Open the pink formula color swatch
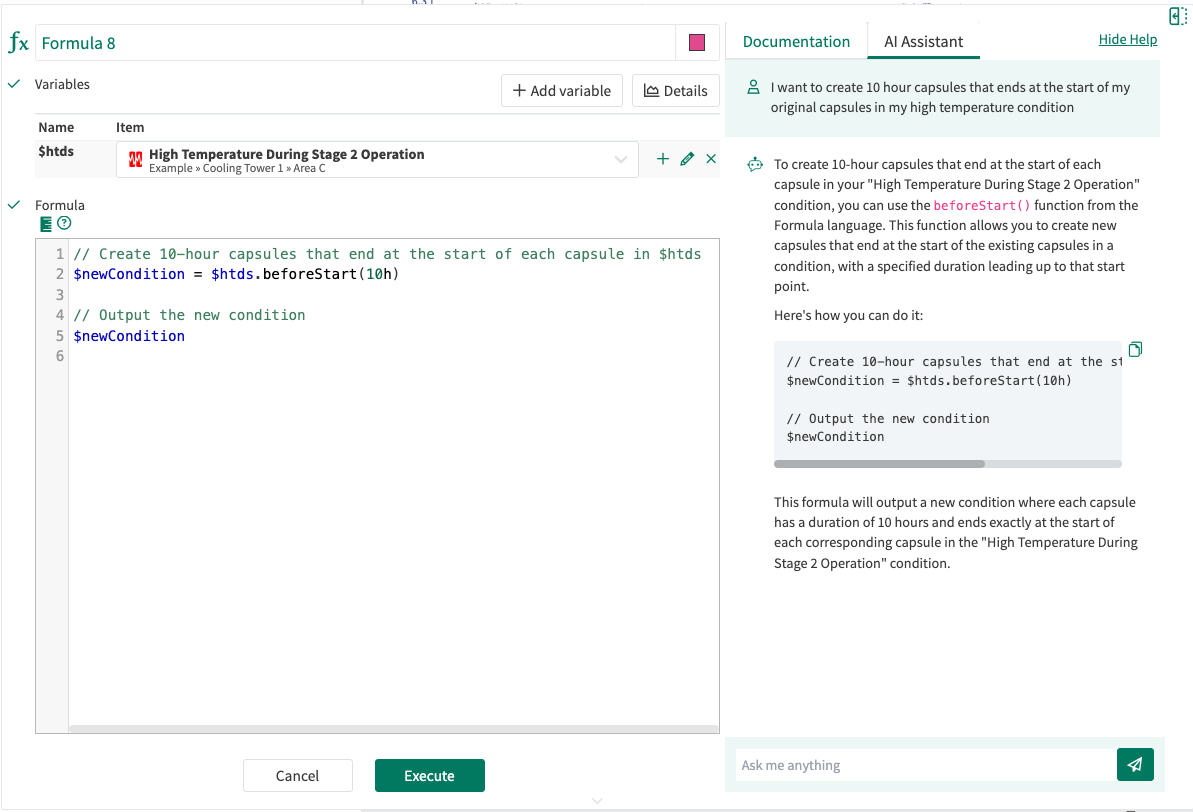Viewport: 1193px width, 812px height. [697, 43]
